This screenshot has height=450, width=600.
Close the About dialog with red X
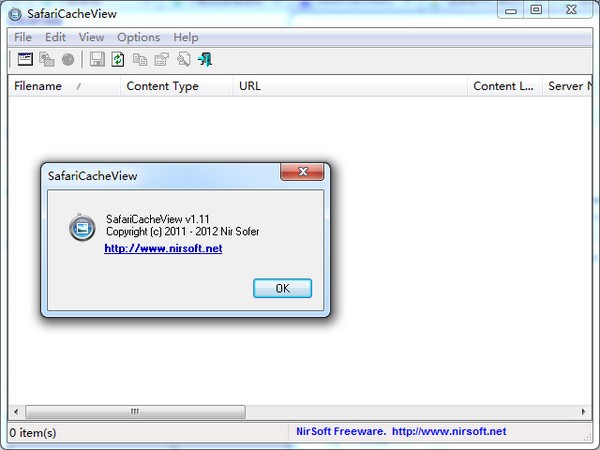coord(302,171)
